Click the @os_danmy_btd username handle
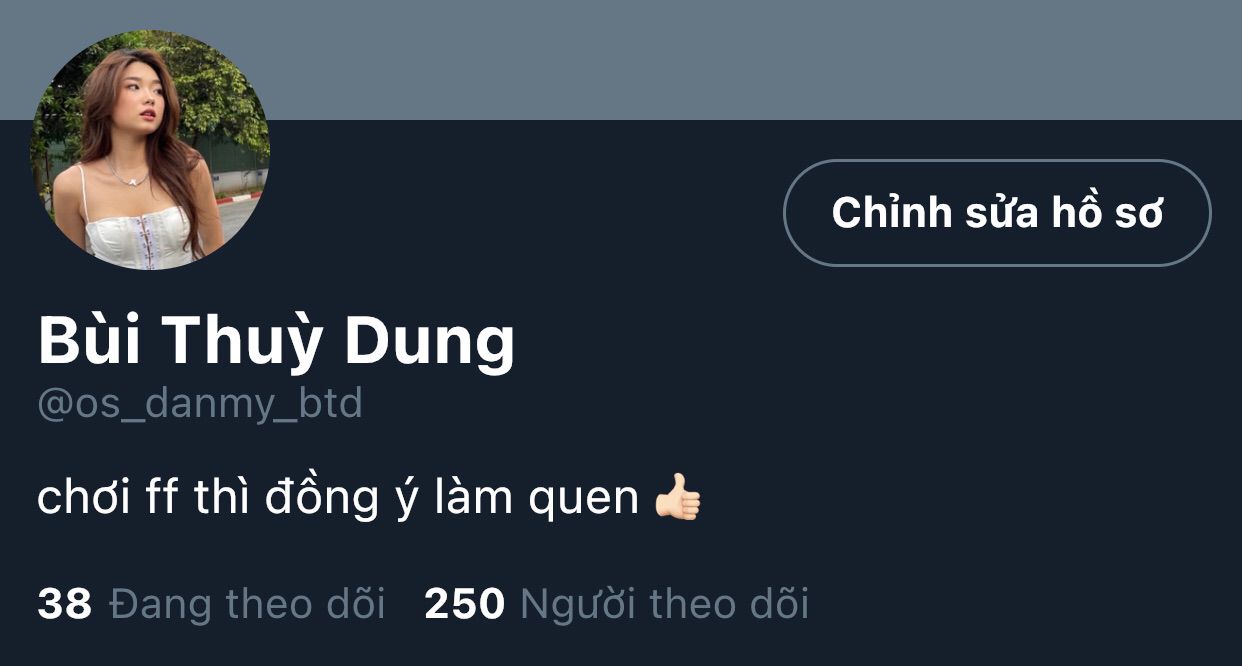This screenshot has width=1242, height=666. tap(200, 405)
